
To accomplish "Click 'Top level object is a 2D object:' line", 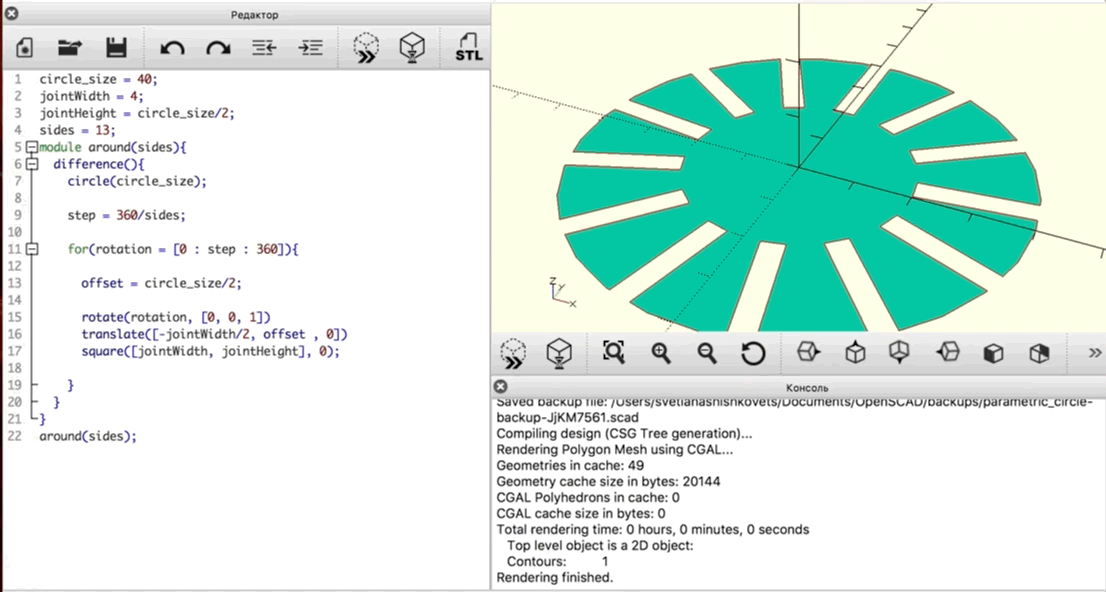I will (x=600, y=545).
